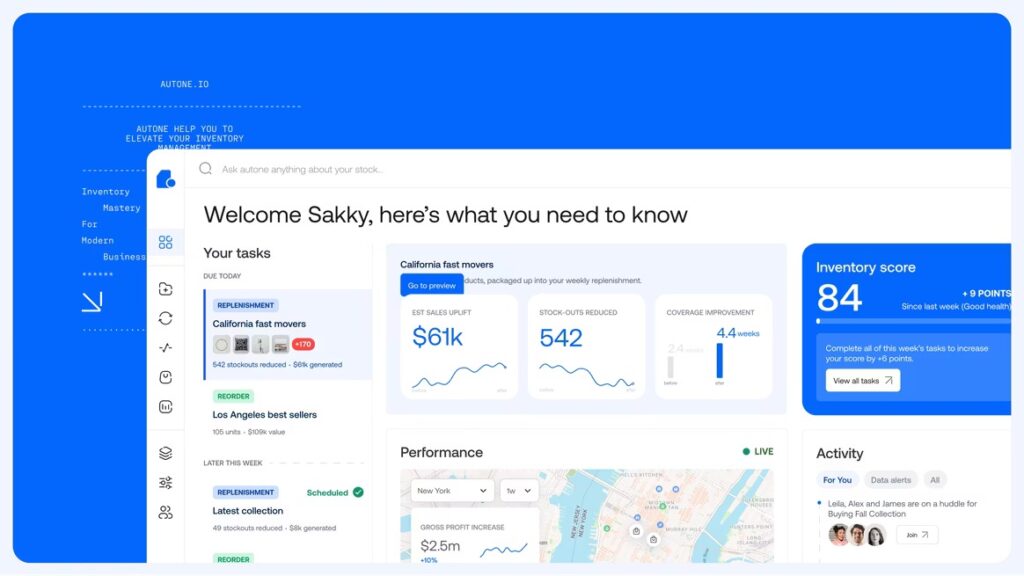Image resolution: width=1024 pixels, height=576 pixels.
Task: Open the stacked layers icon in sidebar
Action: pos(166,453)
